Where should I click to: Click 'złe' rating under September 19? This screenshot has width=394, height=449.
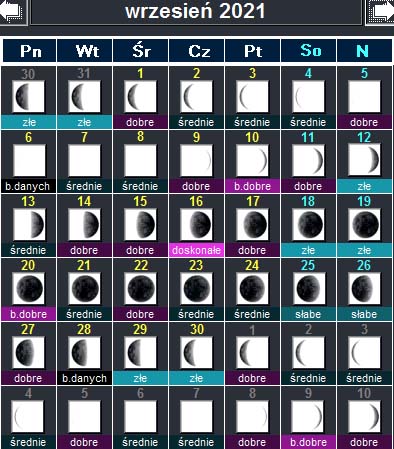[364, 250]
